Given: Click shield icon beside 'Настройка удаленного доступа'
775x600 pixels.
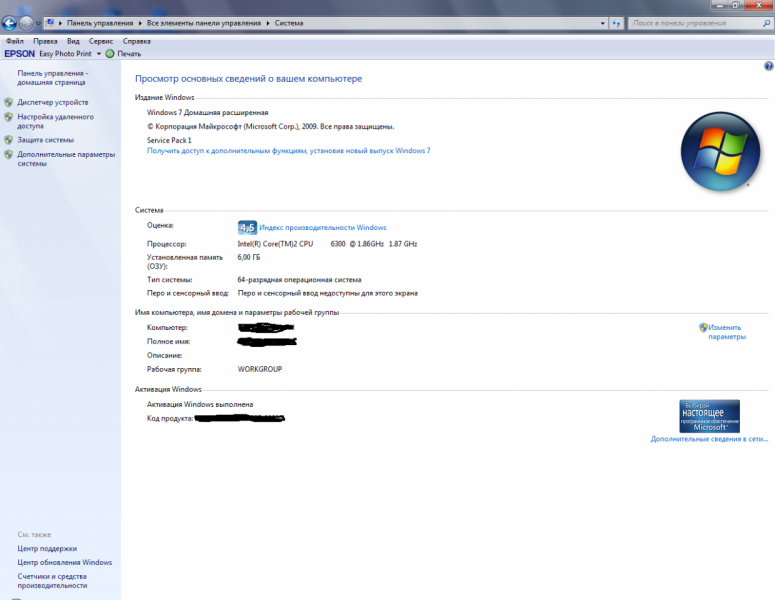Looking at the screenshot, I should [8, 117].
